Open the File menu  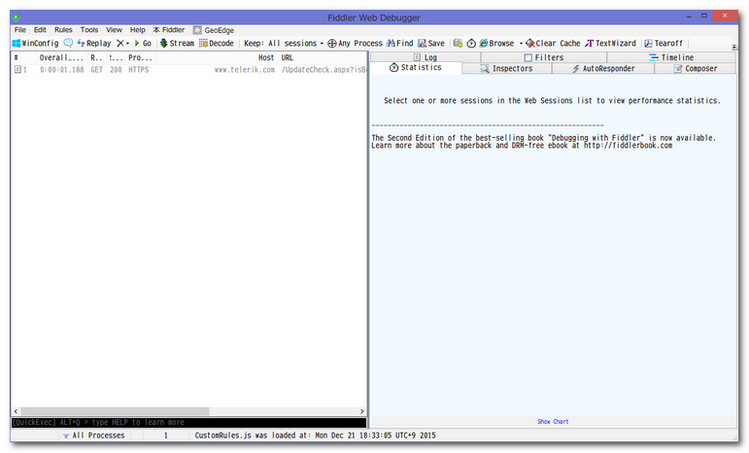click(x=20, y=30)
